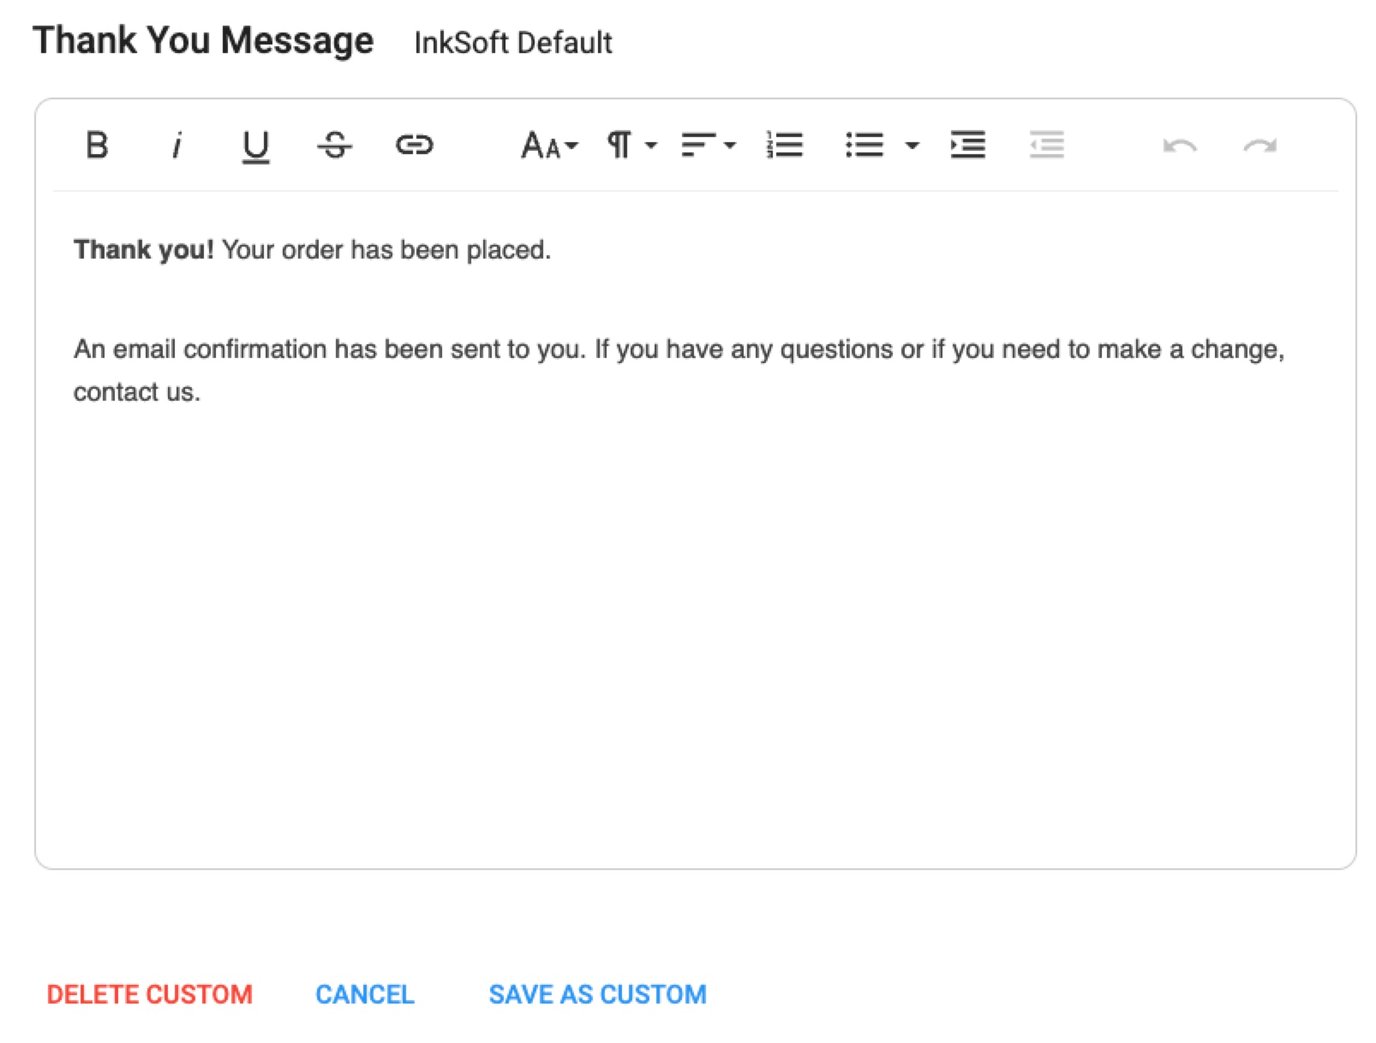Redo the last undone edit

click(1260, 146)
